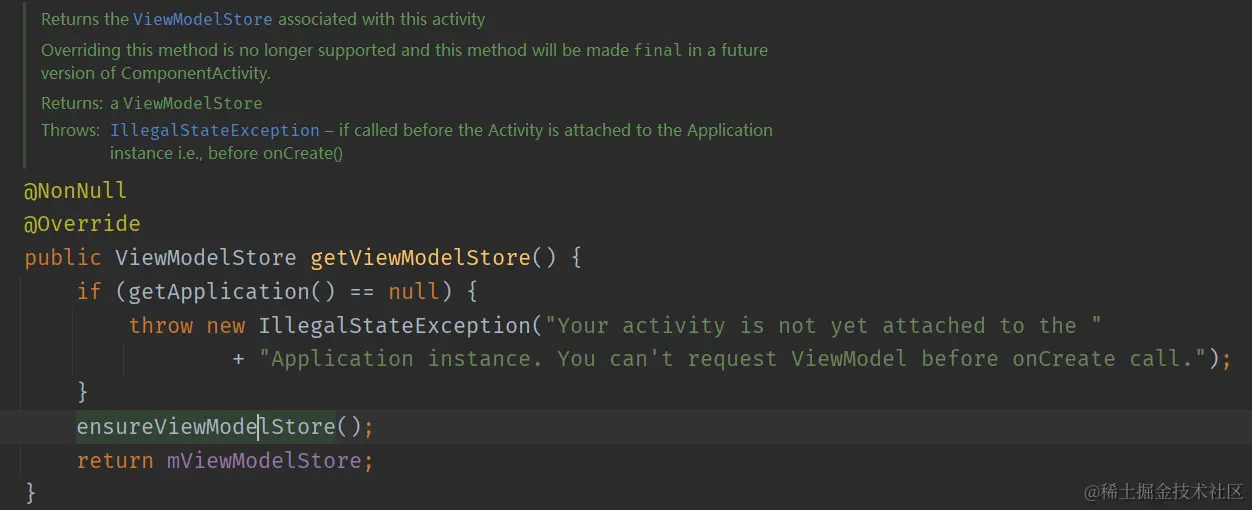Select the @Override annotation
The image size is (1252, 510).
pos(82,223)
